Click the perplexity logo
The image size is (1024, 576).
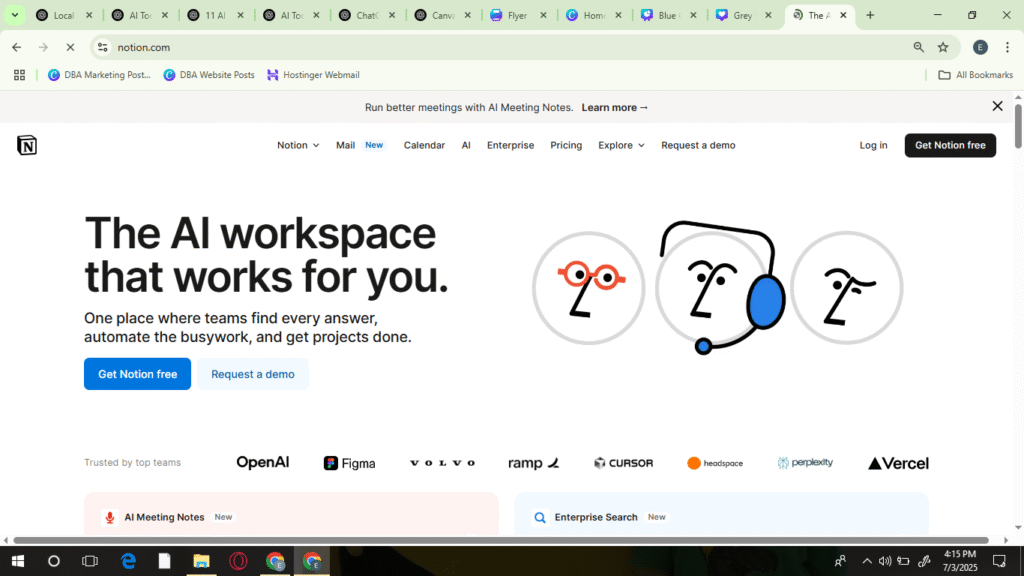tap(805, 463)
